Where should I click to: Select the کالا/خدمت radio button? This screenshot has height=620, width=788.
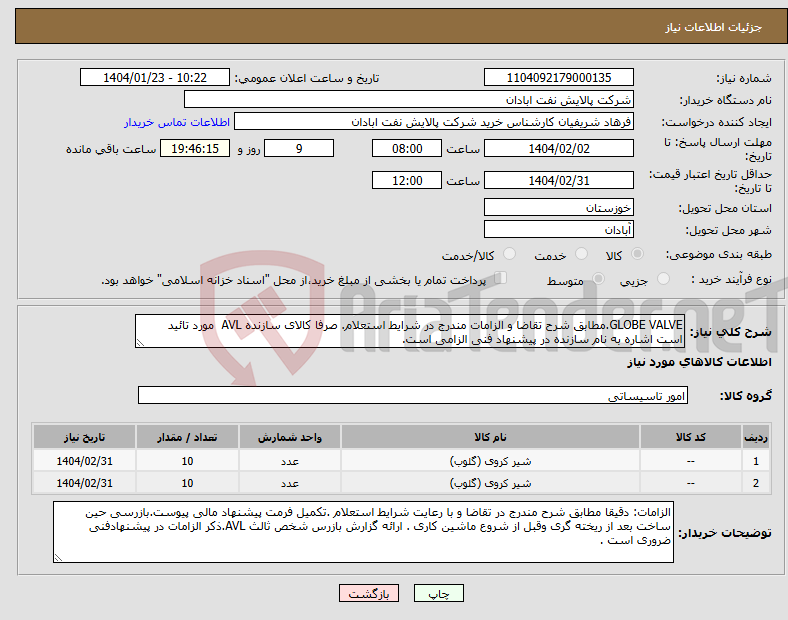tap(509, 254)
